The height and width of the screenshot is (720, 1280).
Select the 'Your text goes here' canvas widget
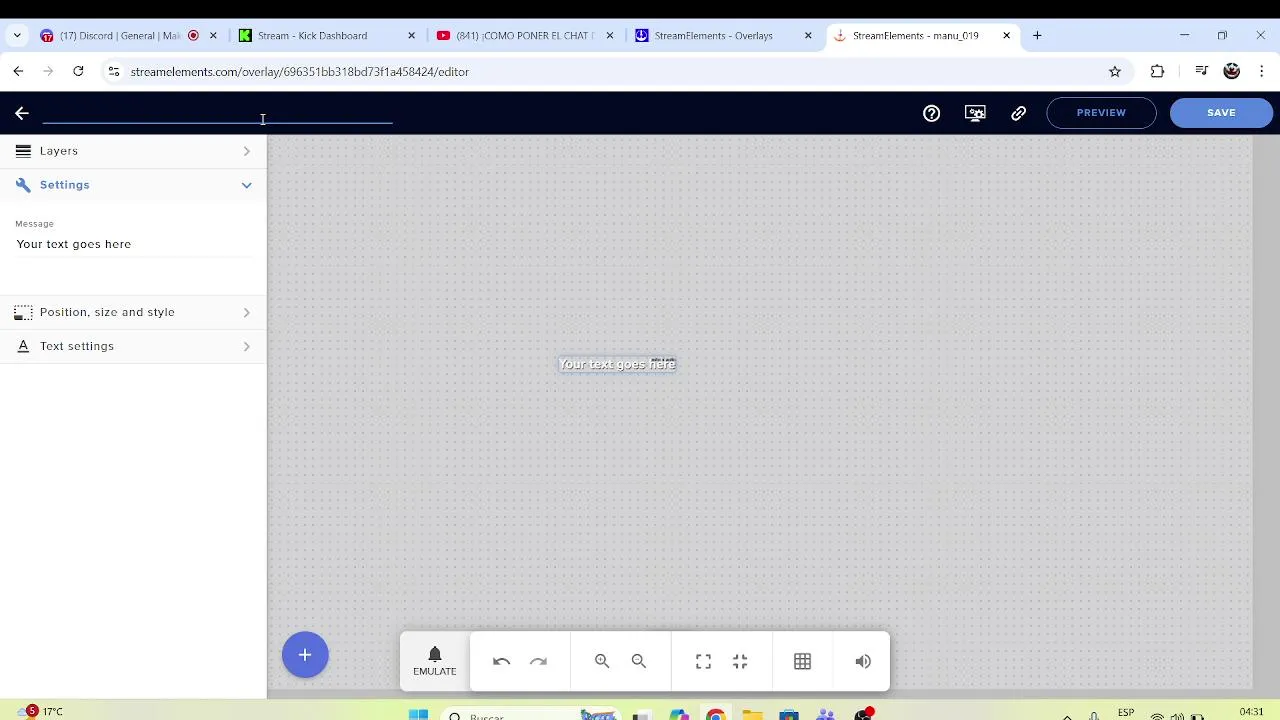tap(617, 364)
